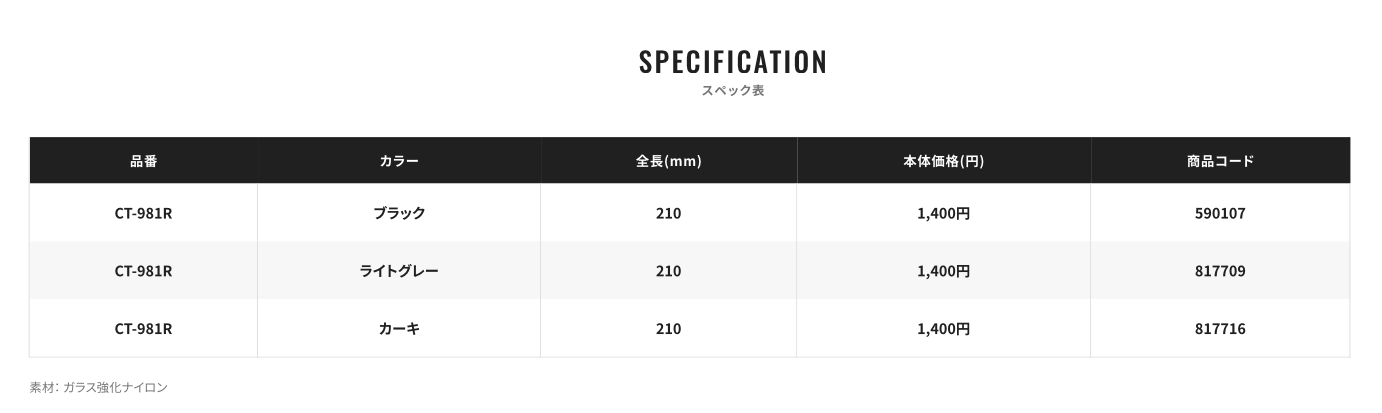Click the 210 length in ライトグレー row
This screenshot has width=1382, height=413.
click(x=669, y=271)
